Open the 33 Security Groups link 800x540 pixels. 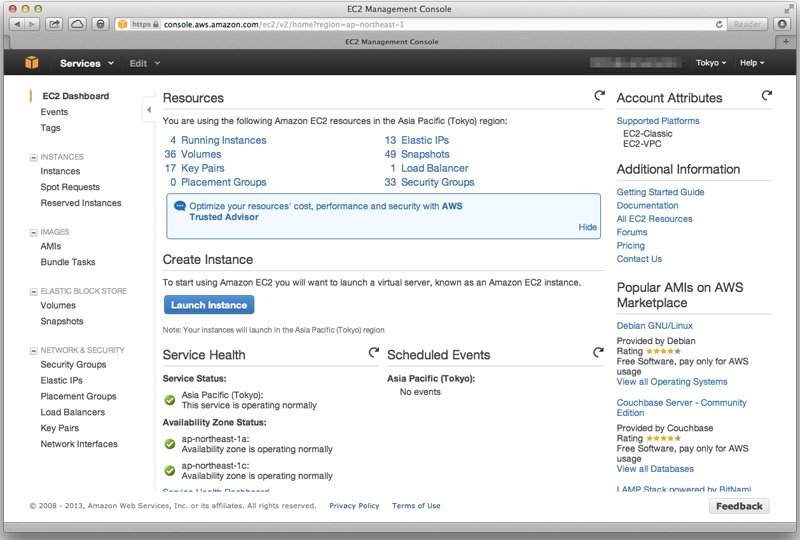(x=430, y=182)
